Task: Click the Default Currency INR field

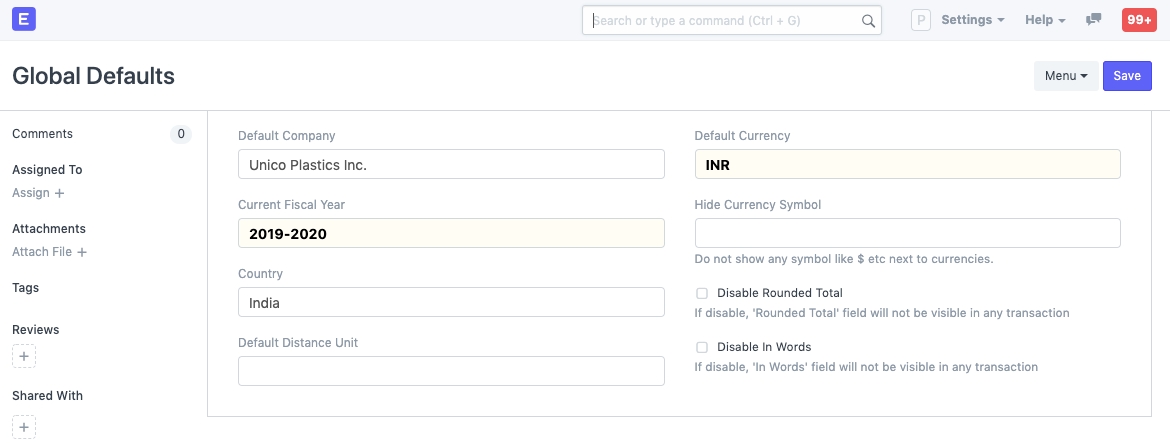Action: click(907, 164)
